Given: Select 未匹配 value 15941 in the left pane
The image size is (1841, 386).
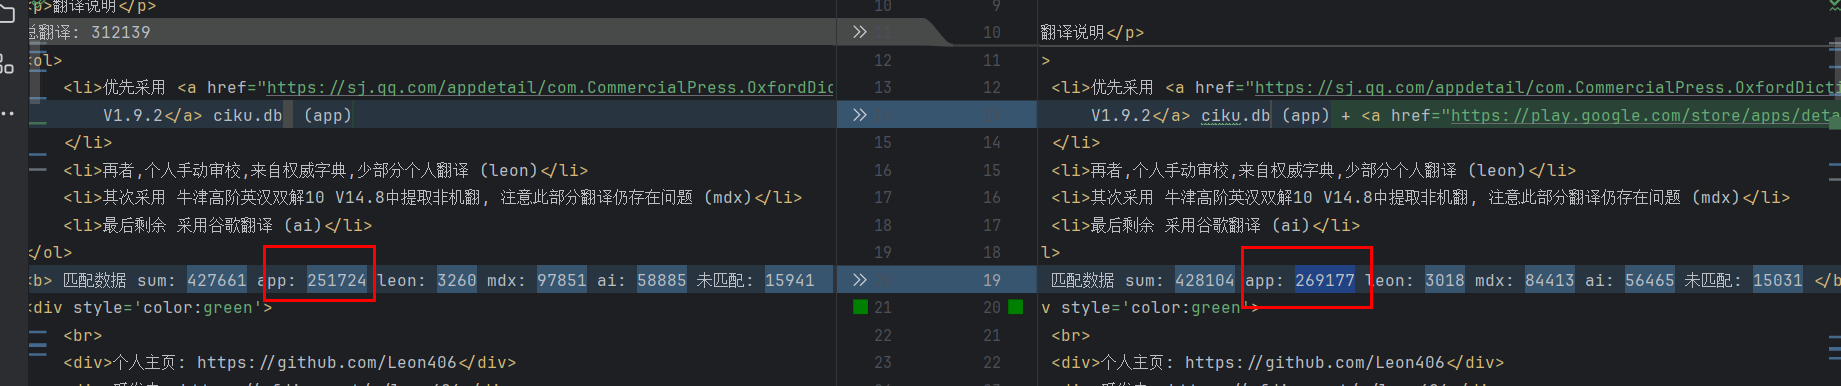Looking at the screenshot, I should click(789, 281).
